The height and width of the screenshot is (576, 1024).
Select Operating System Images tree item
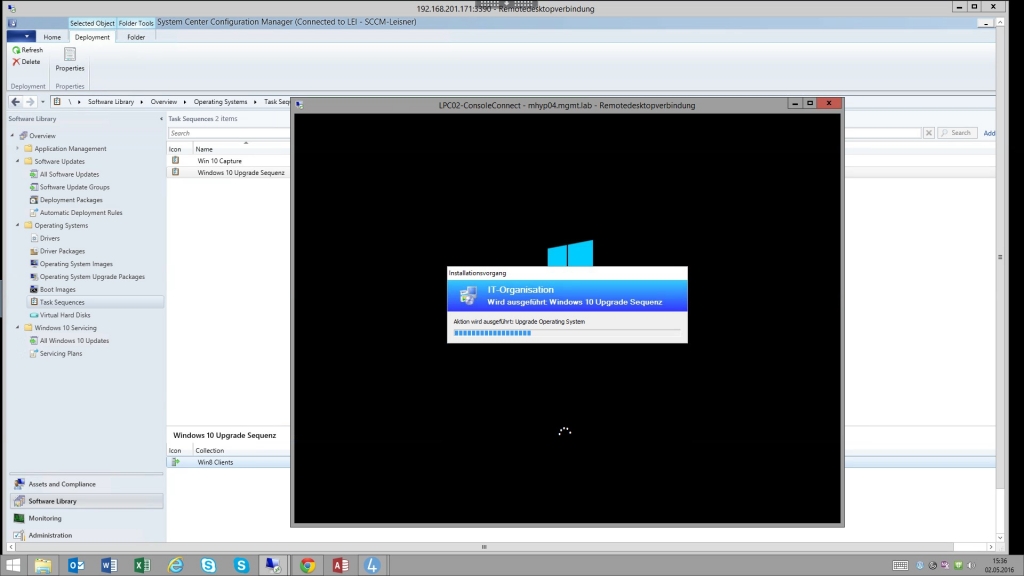pyautogui.click(x=71, y=264)
